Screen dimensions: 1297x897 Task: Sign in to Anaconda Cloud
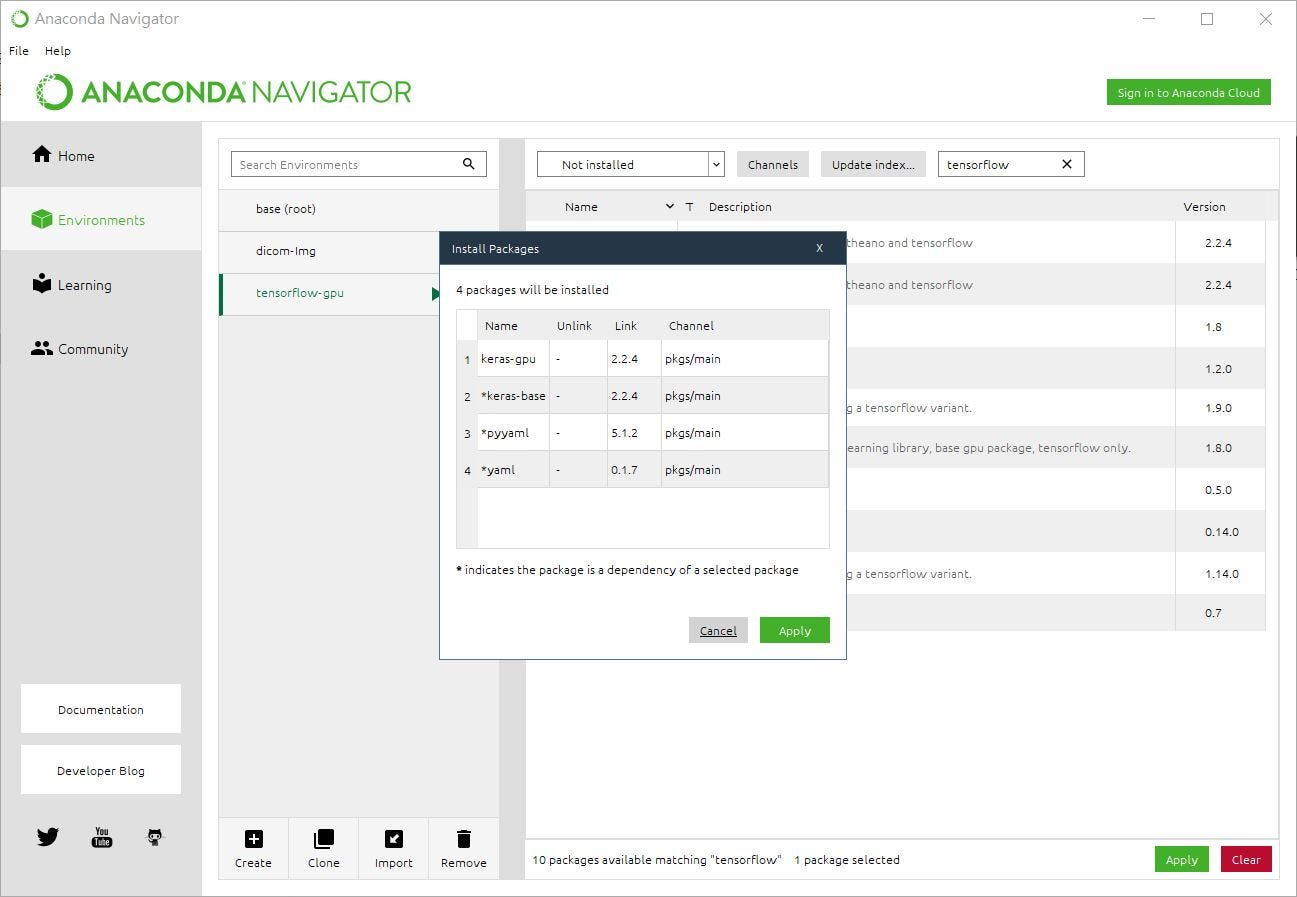coord(1188,92)
